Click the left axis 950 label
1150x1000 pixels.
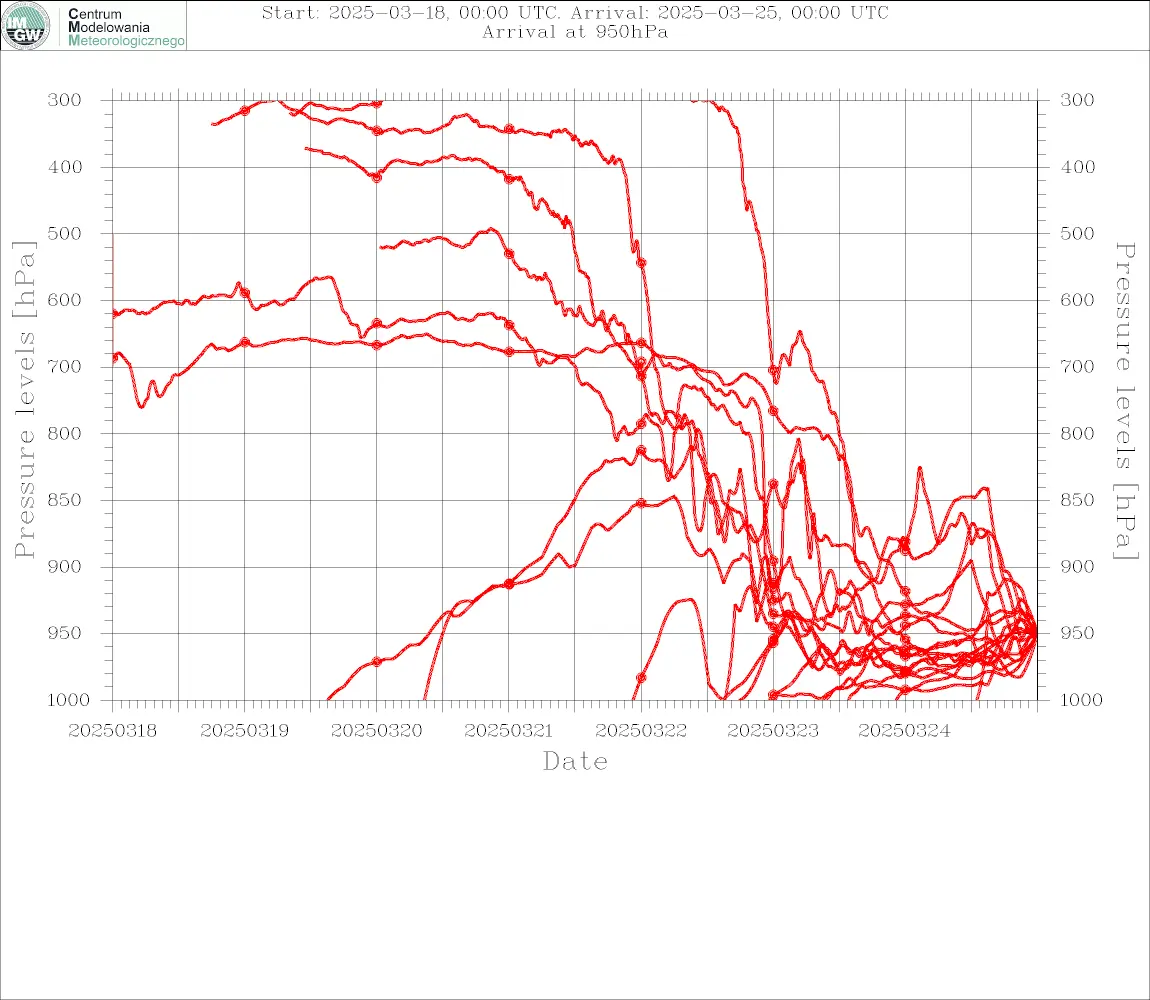[65, 632]
